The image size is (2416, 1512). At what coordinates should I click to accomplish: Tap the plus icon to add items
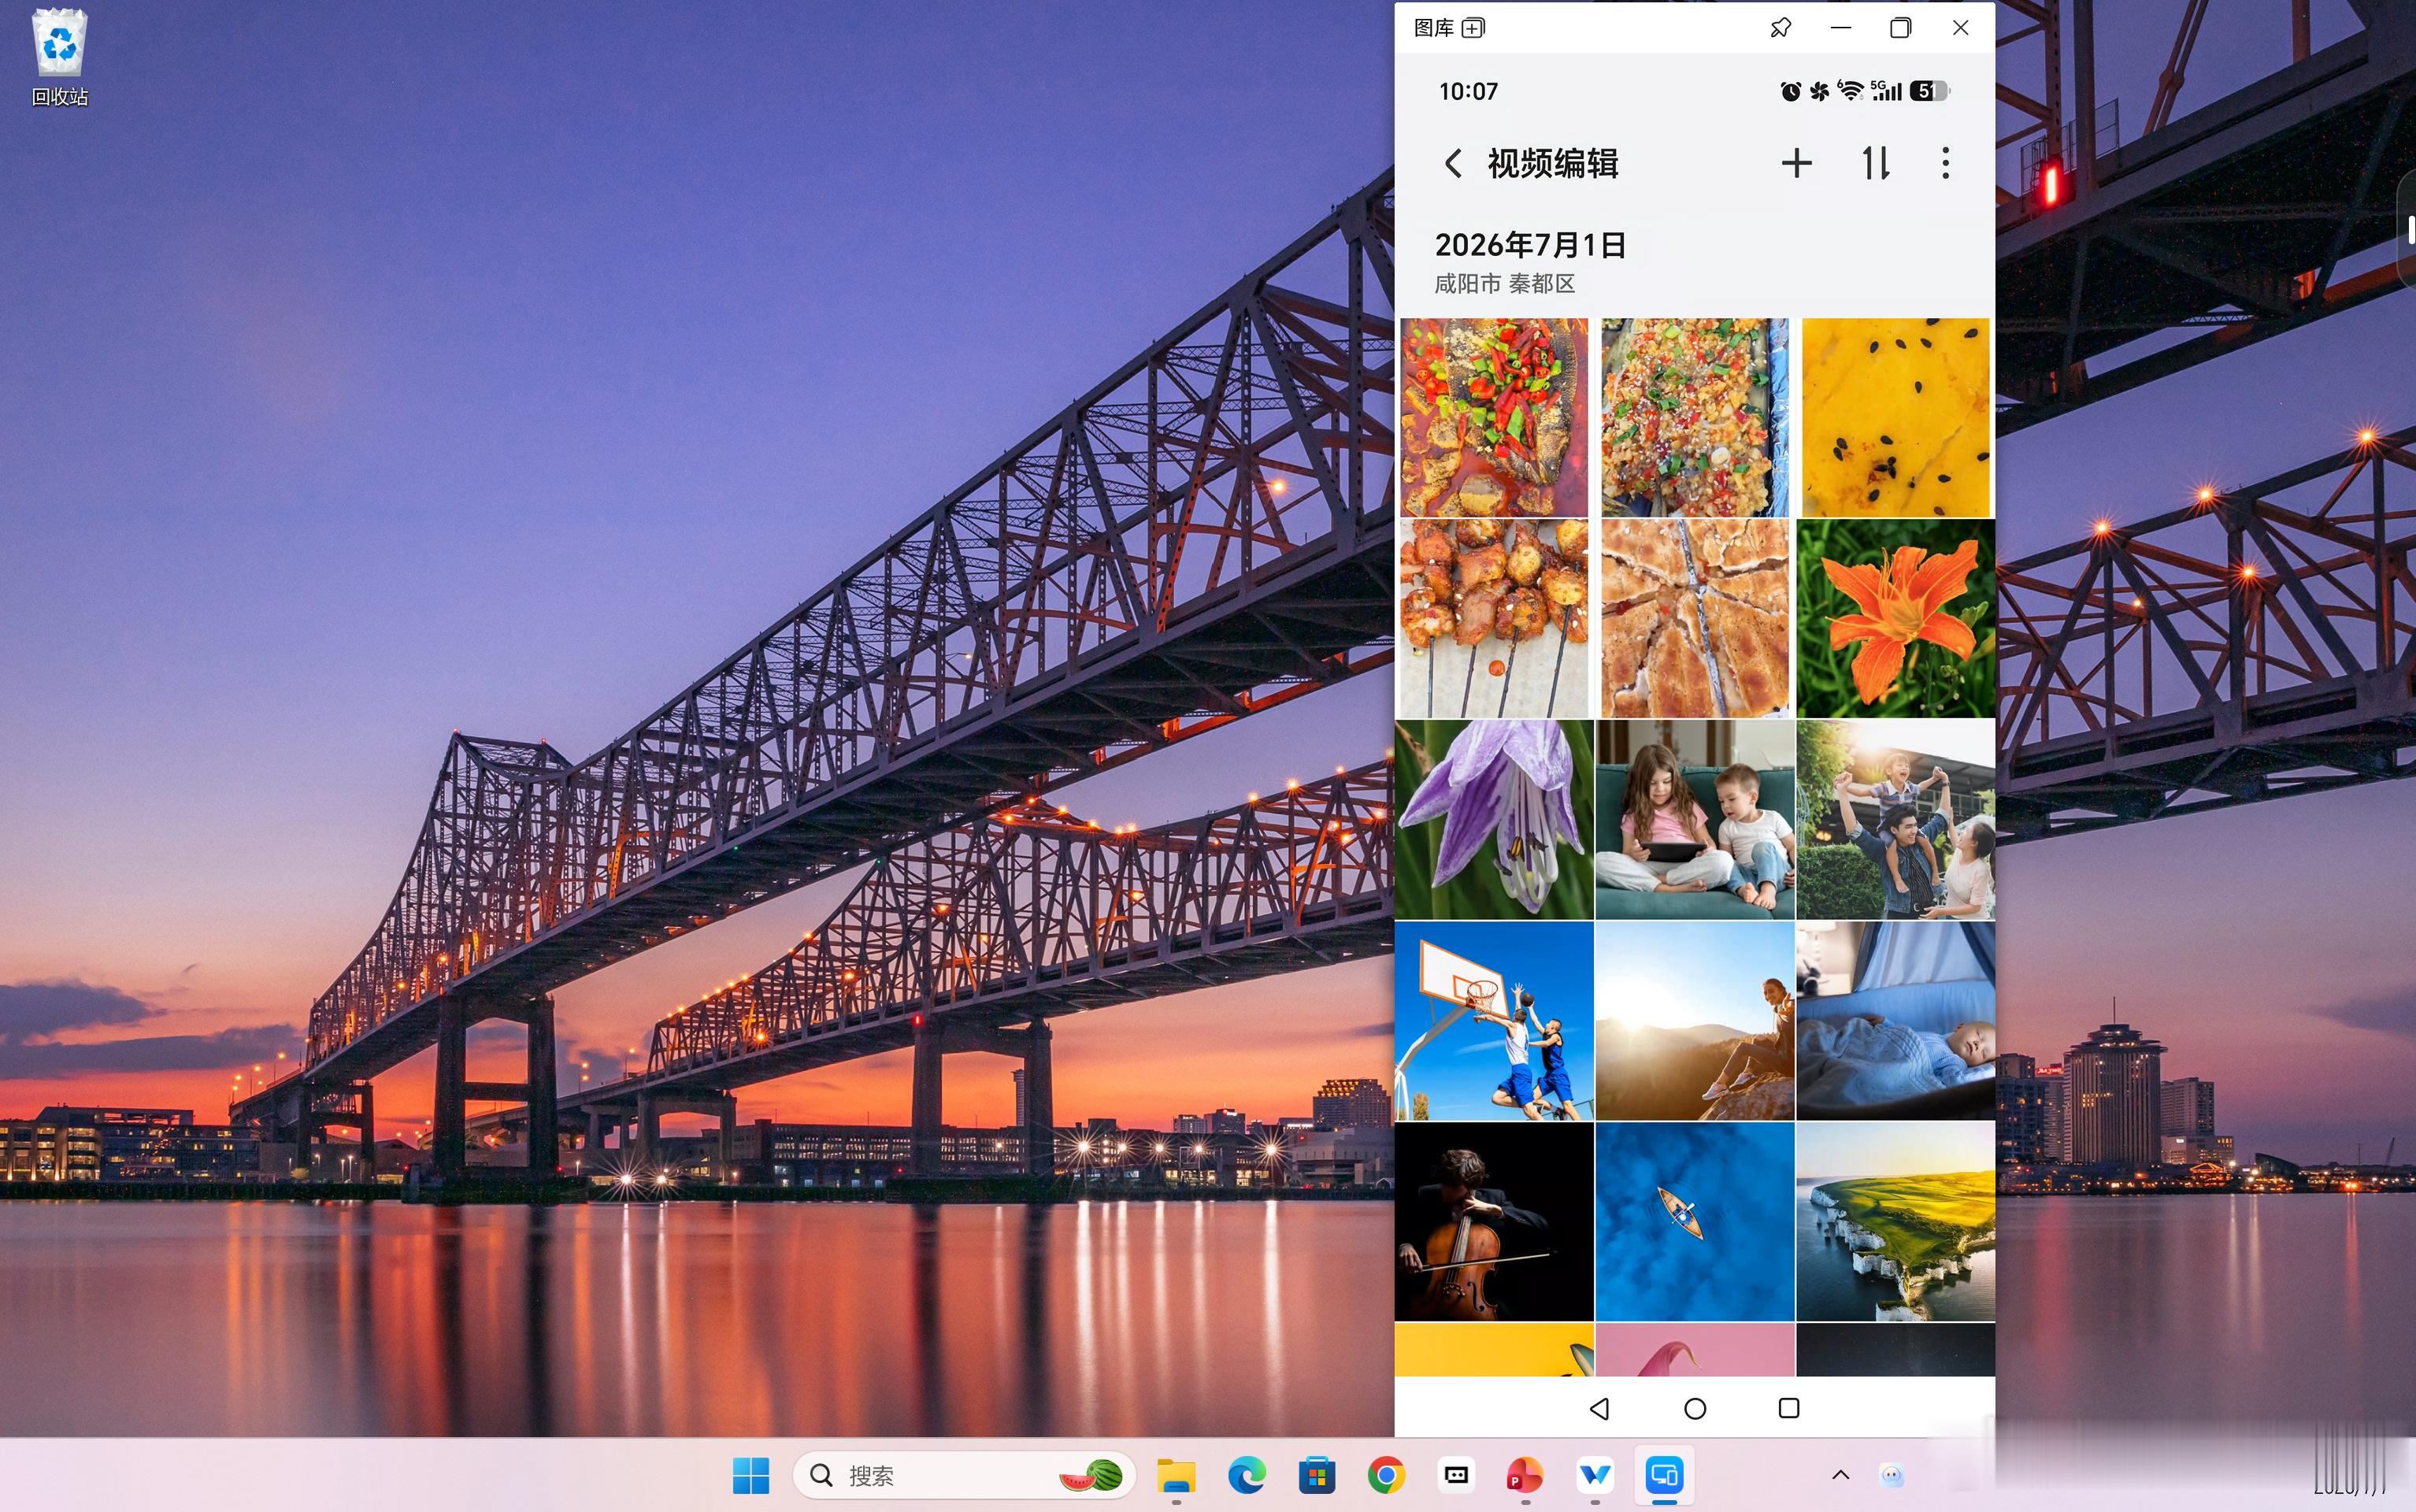(1796, 163)
